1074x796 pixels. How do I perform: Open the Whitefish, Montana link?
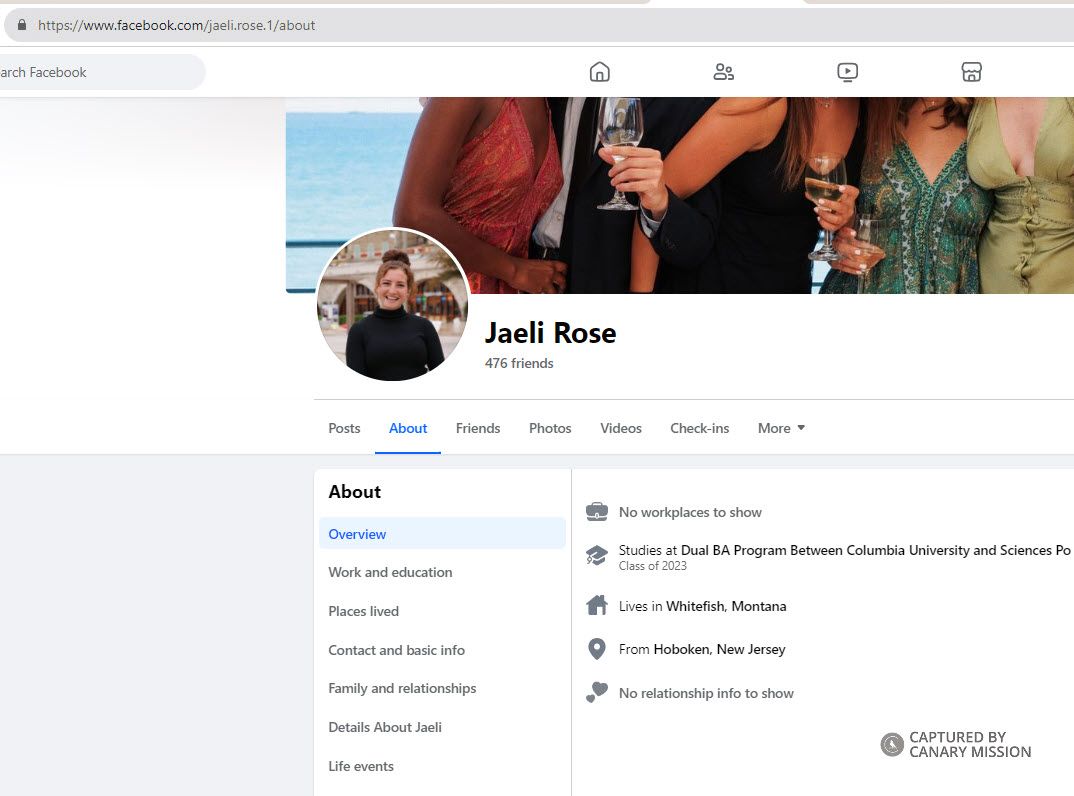[x=726, y=606]
